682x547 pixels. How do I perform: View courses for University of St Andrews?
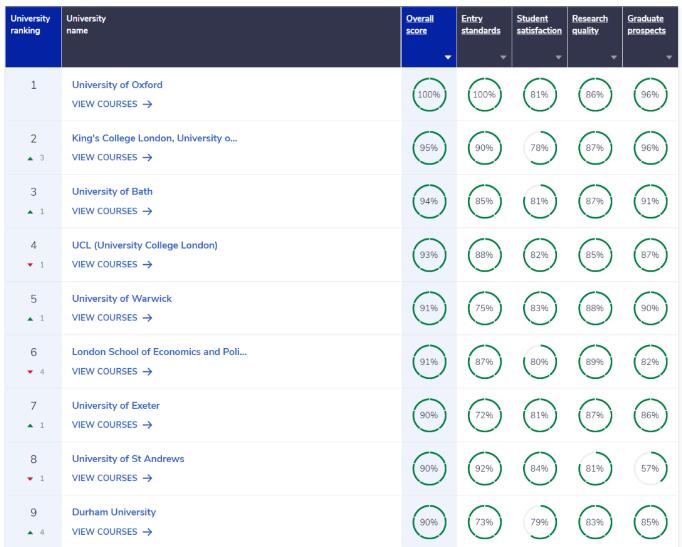tap(112, 478)
